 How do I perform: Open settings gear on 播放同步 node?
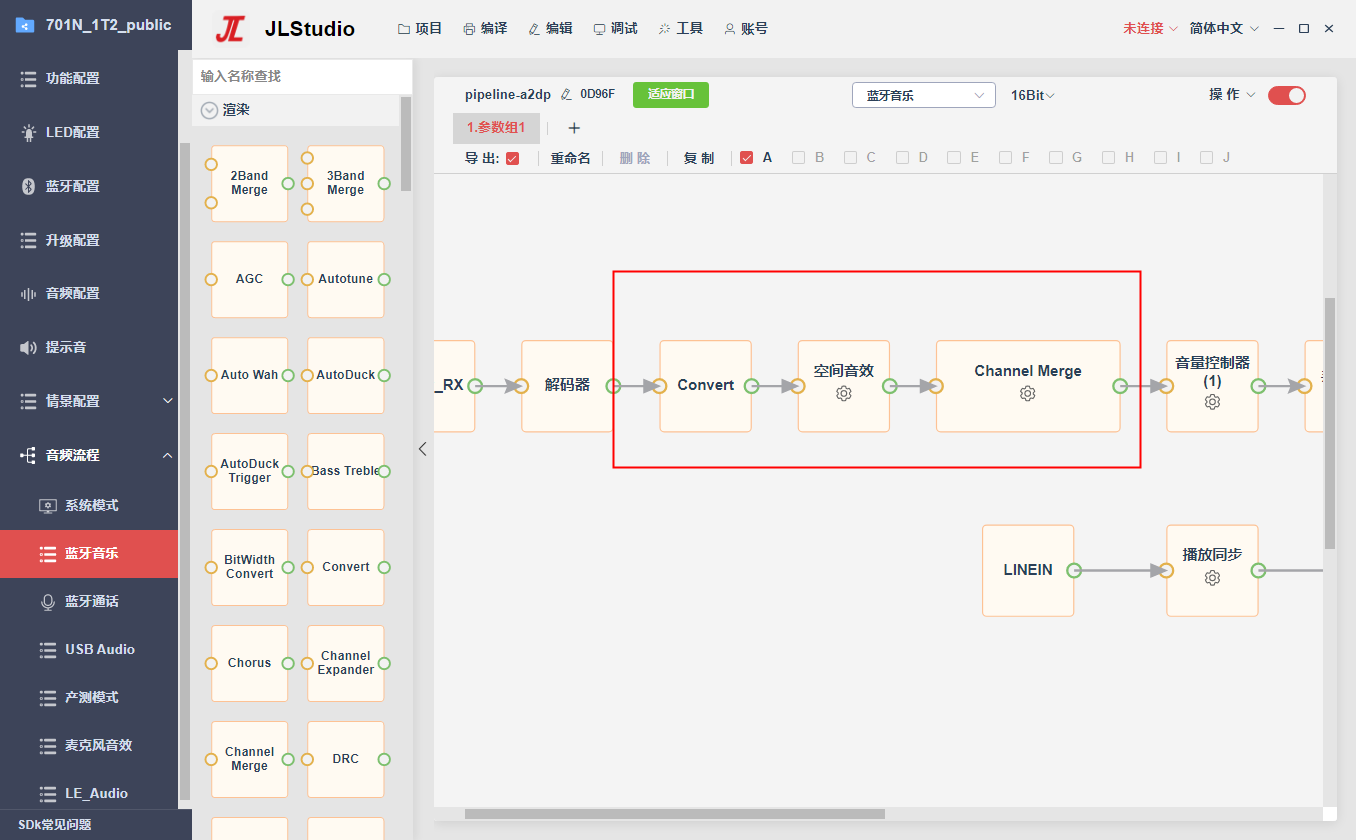click(x=1212, y=578)
